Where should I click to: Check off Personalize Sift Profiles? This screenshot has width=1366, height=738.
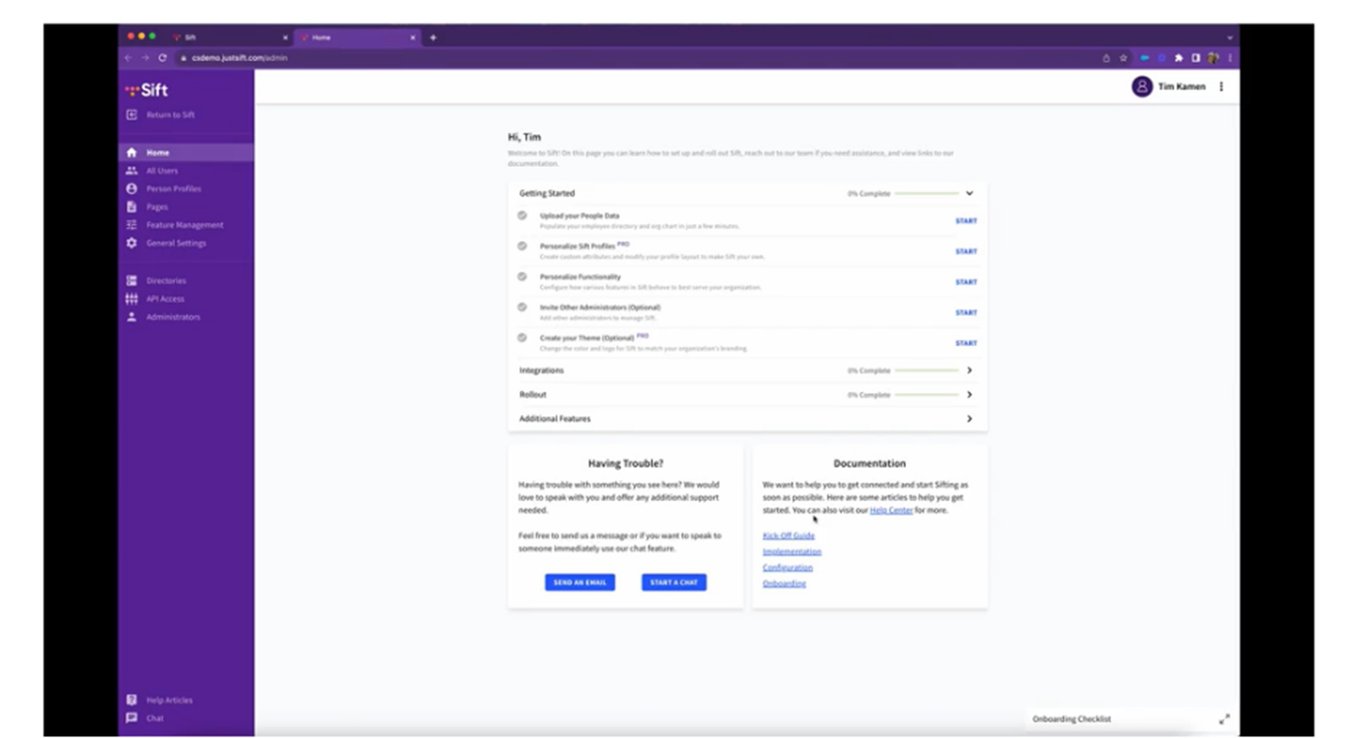pos(521,245)
